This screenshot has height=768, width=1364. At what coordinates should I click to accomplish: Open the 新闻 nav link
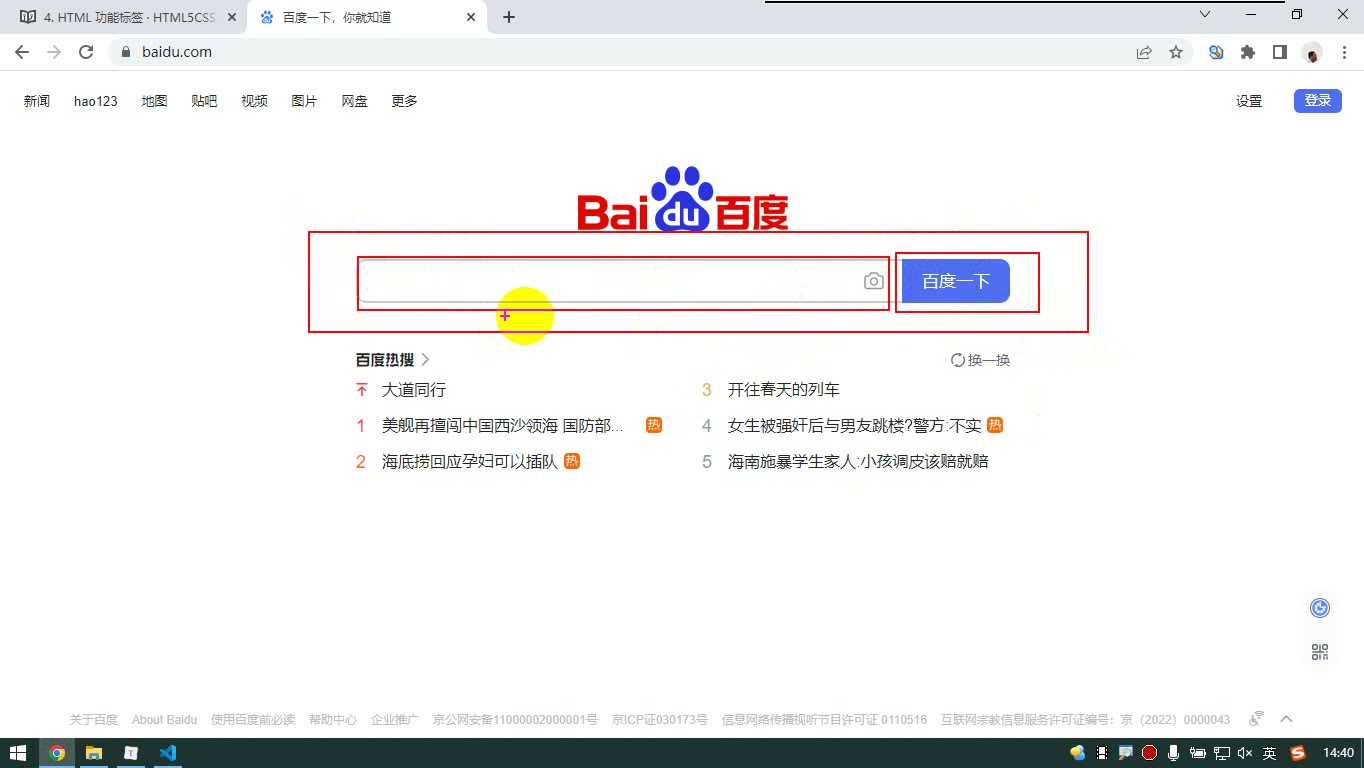[x=37, y=101]
